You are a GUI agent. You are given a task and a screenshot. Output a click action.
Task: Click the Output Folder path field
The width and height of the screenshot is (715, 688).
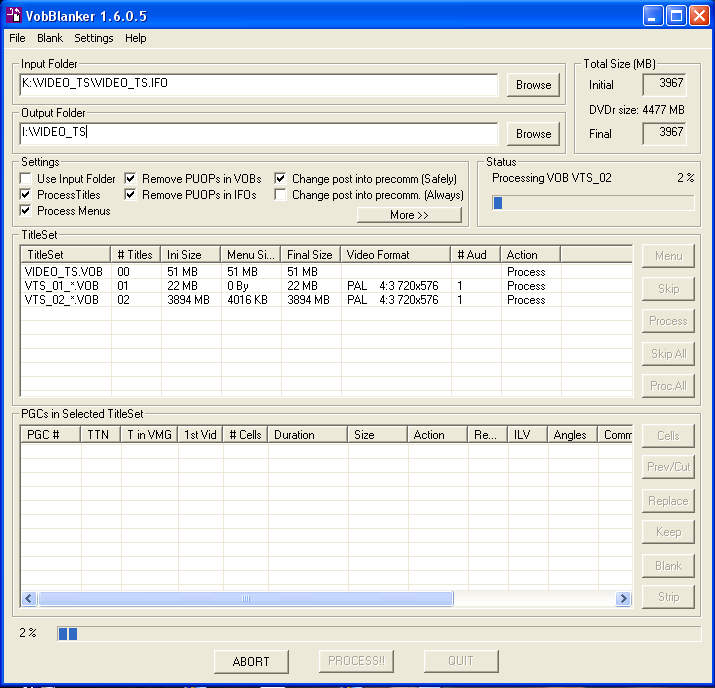[x=259, y=133]
